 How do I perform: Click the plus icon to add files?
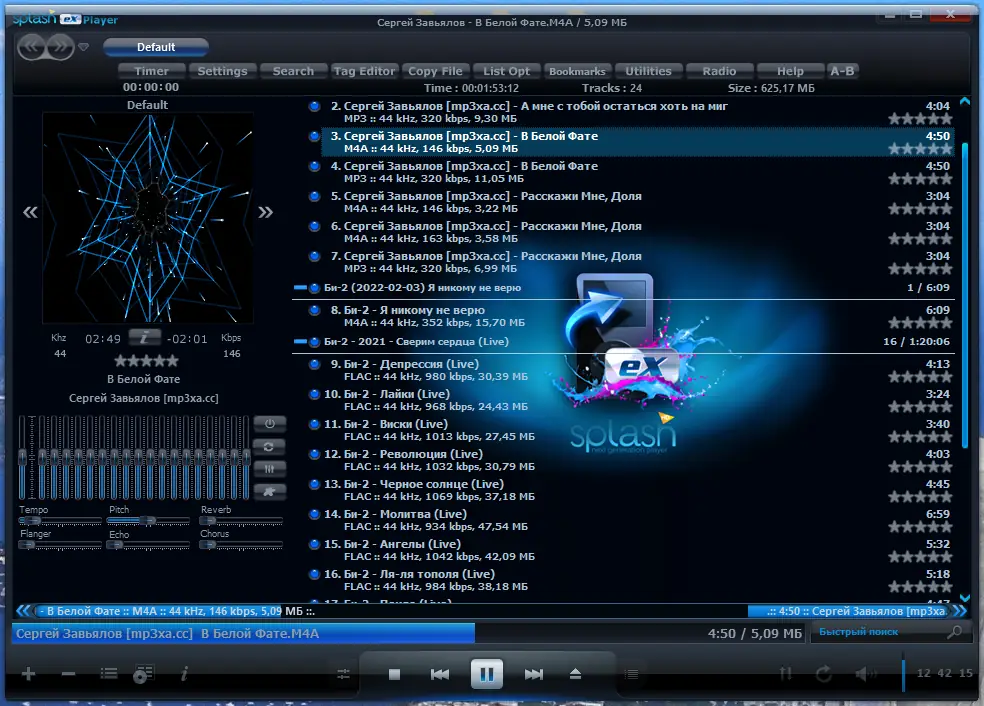coord(28,674)
